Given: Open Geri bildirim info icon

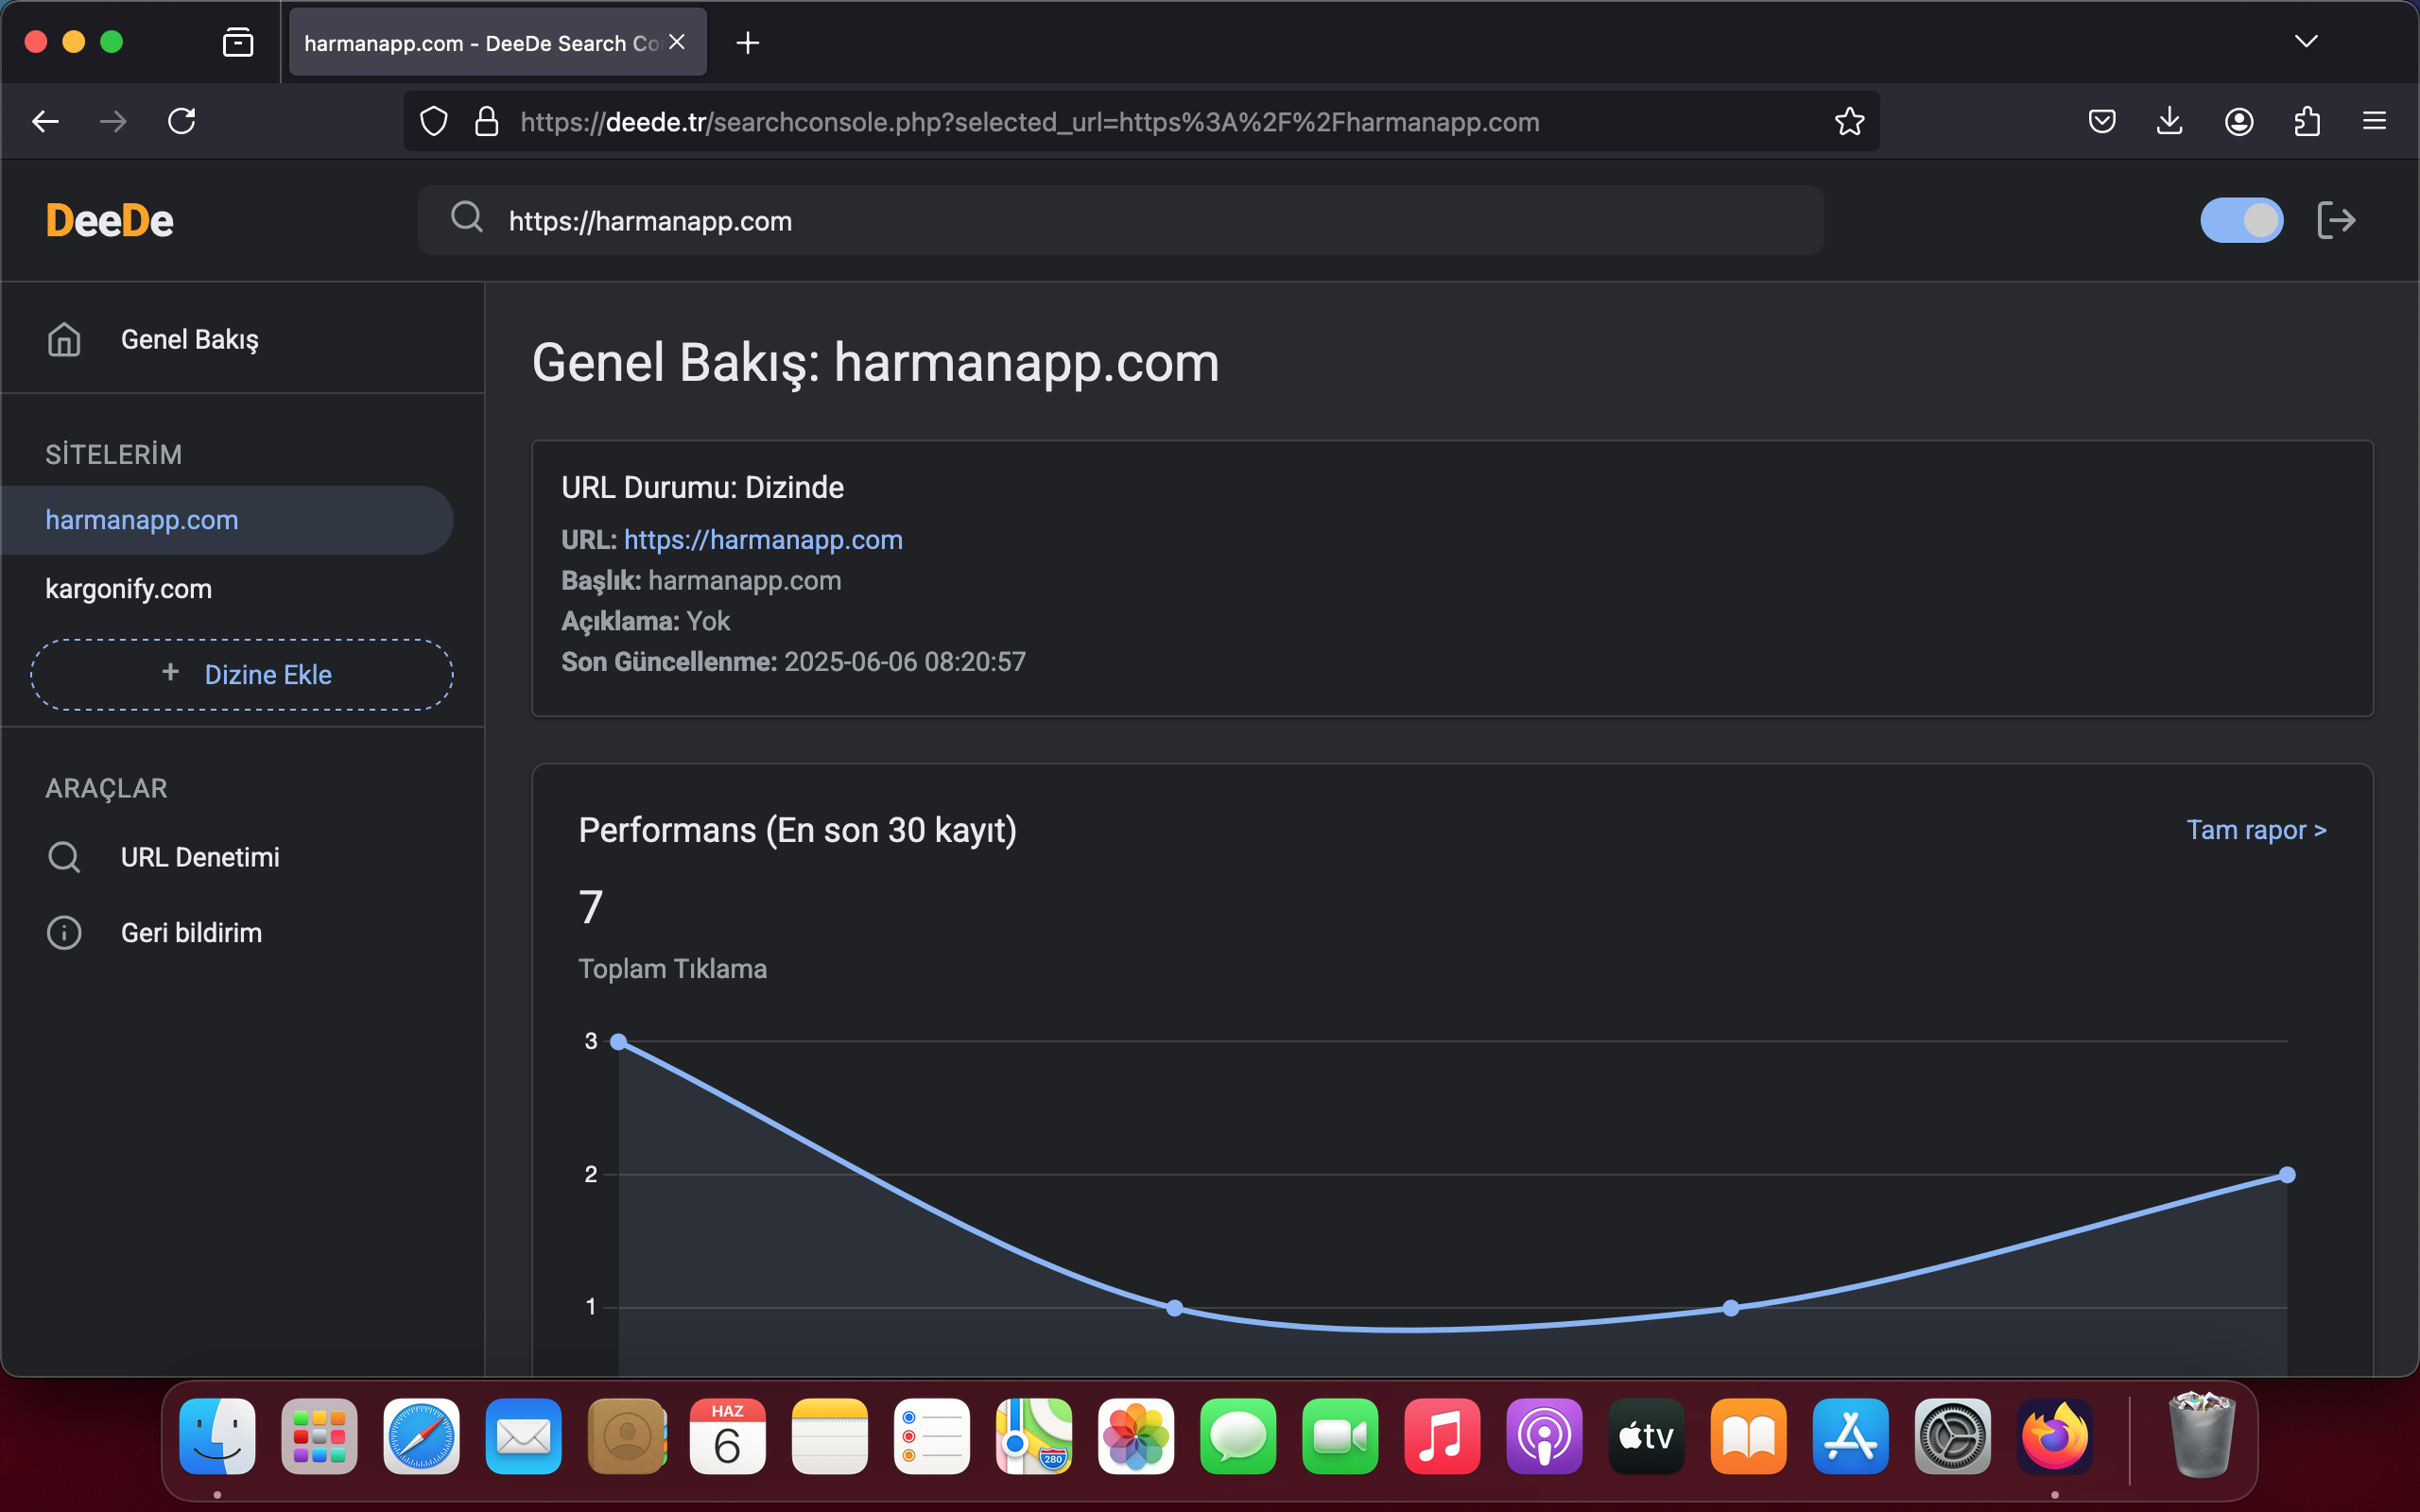Looking at the screenshot, I should point(64,933).
